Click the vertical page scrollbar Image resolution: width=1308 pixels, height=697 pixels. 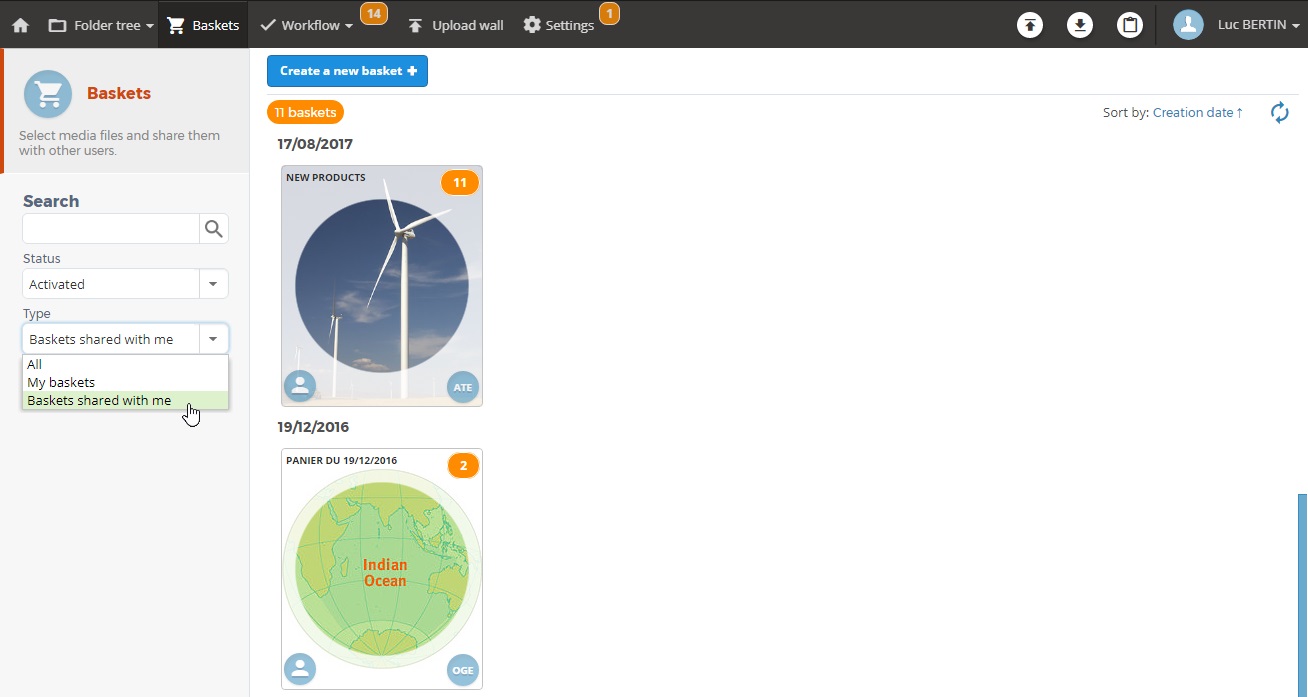1302,594
